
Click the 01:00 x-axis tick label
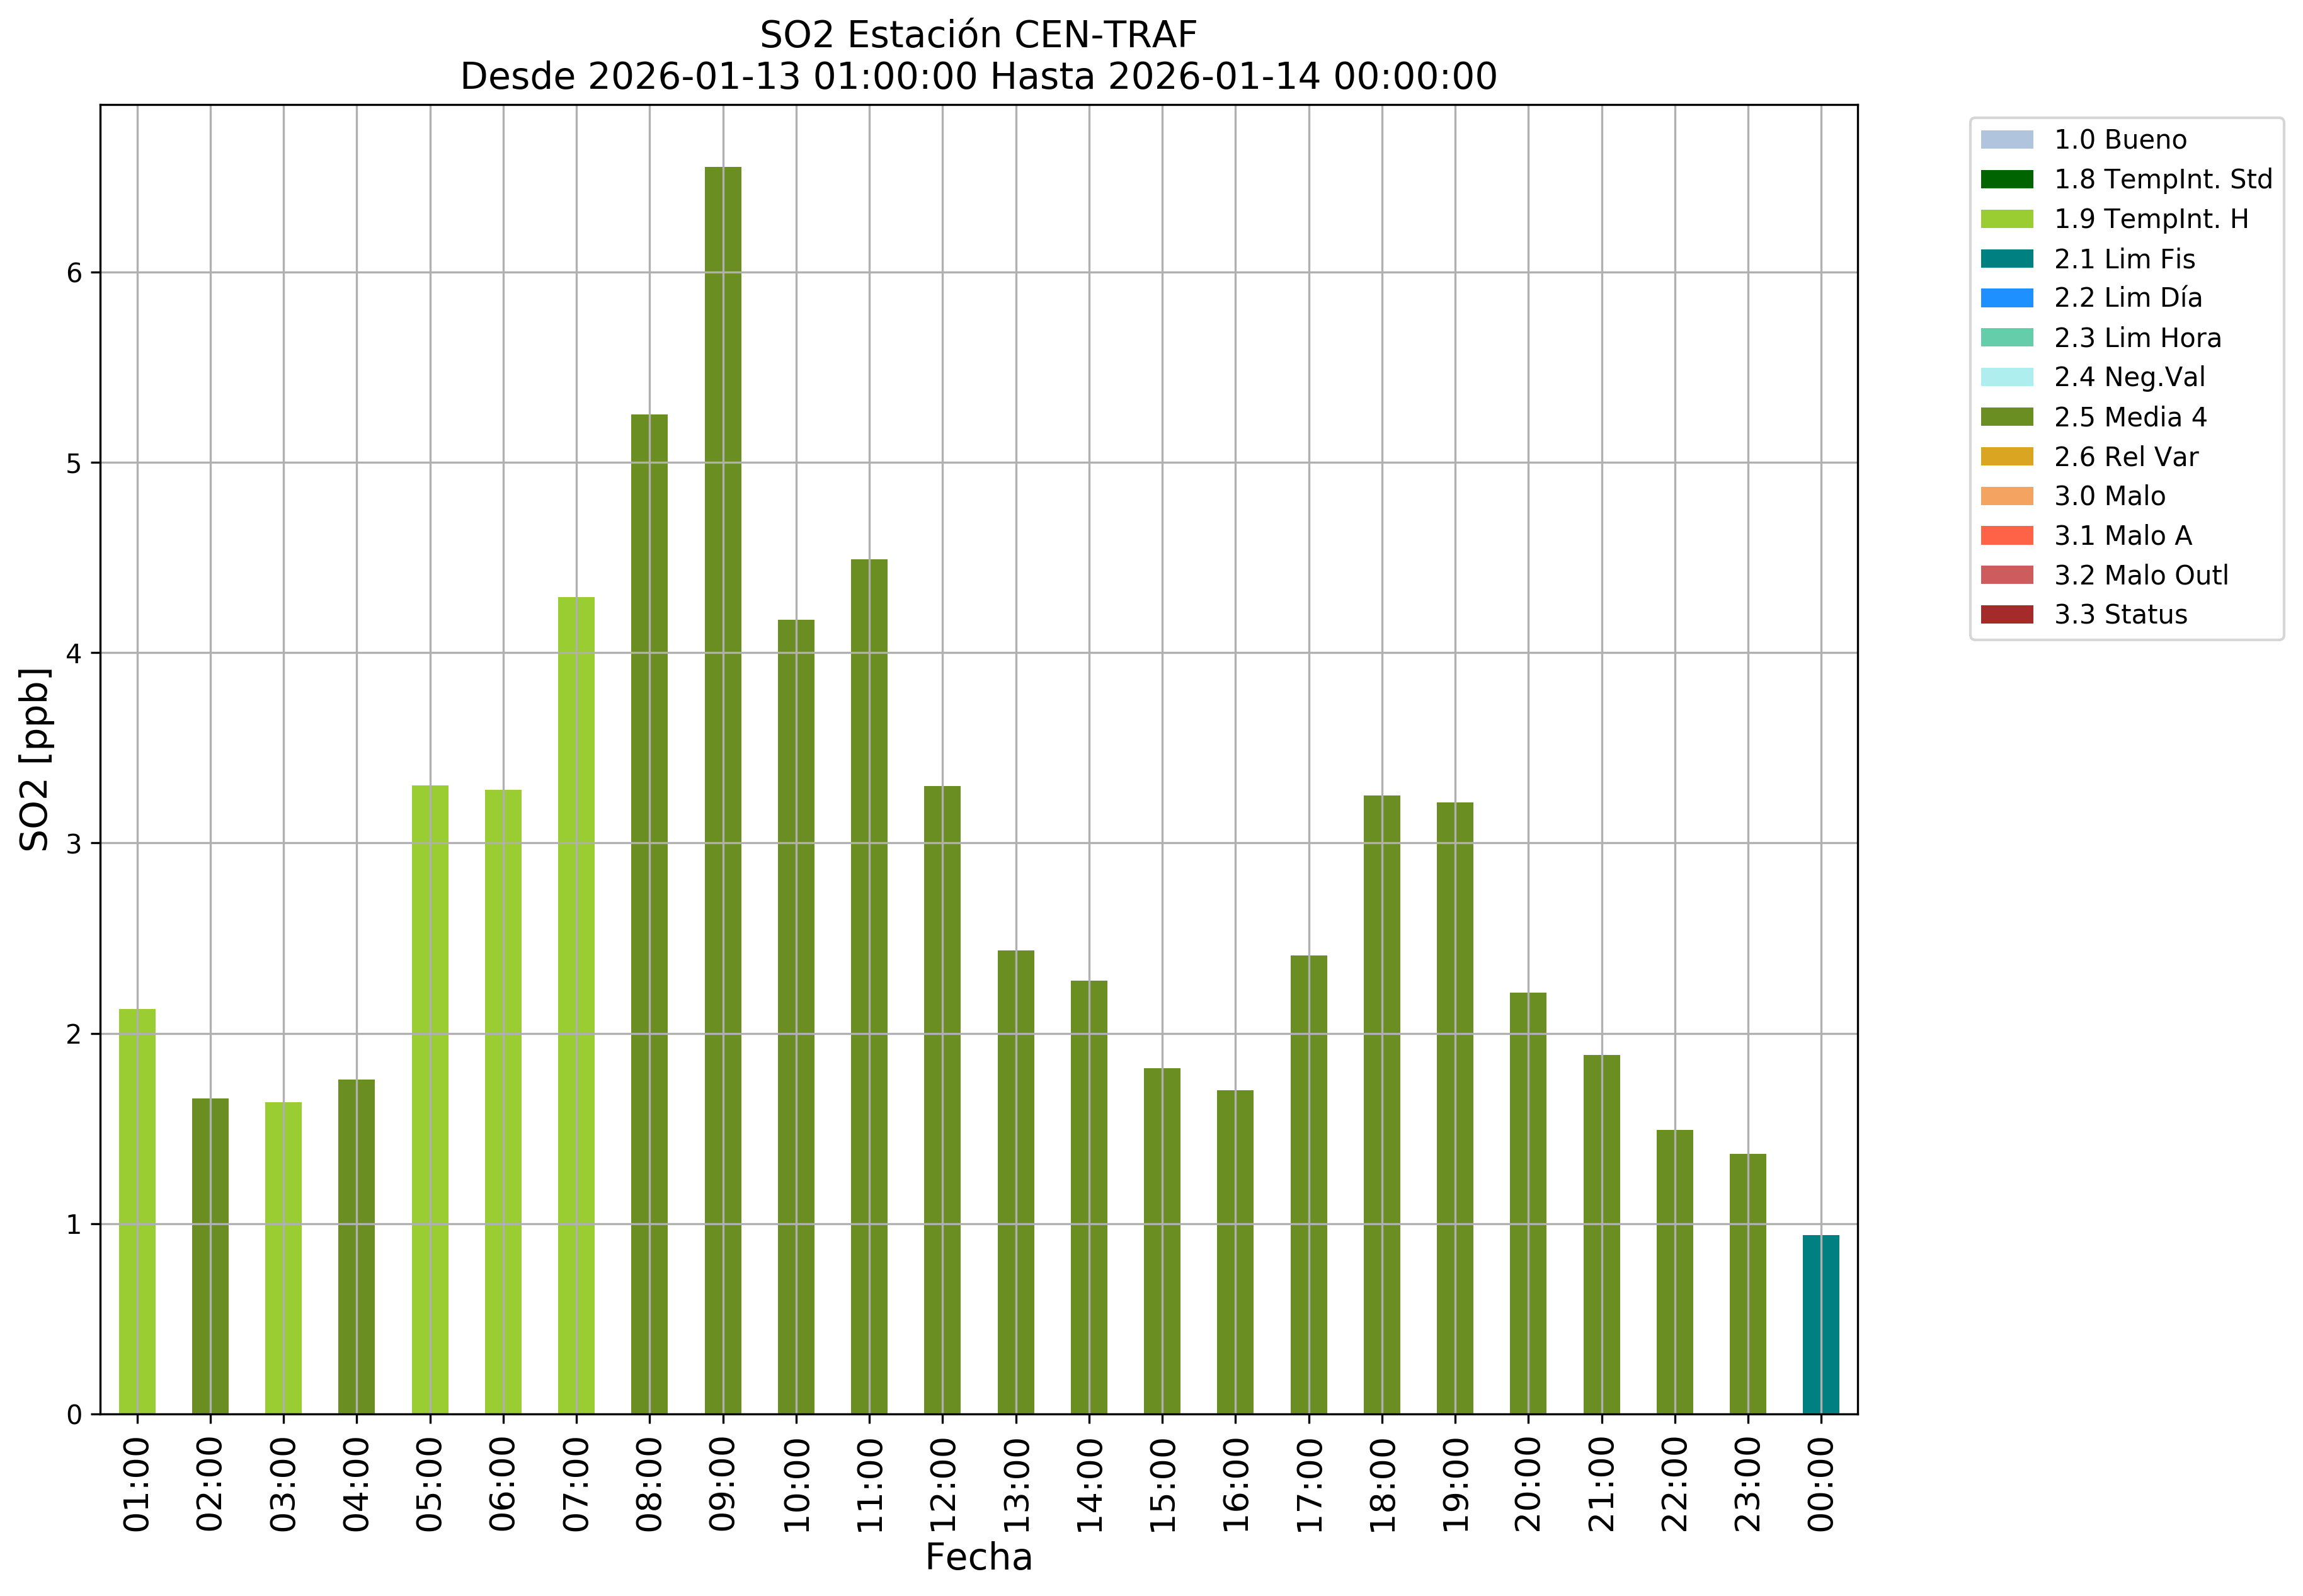coord(137,1484)
